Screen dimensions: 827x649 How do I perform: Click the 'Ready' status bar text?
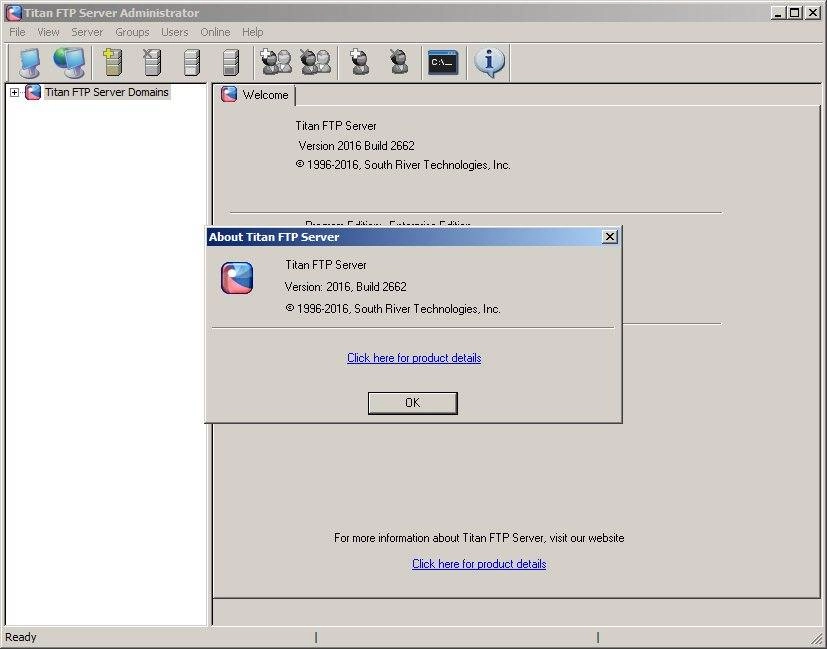[x=21, y=637]
